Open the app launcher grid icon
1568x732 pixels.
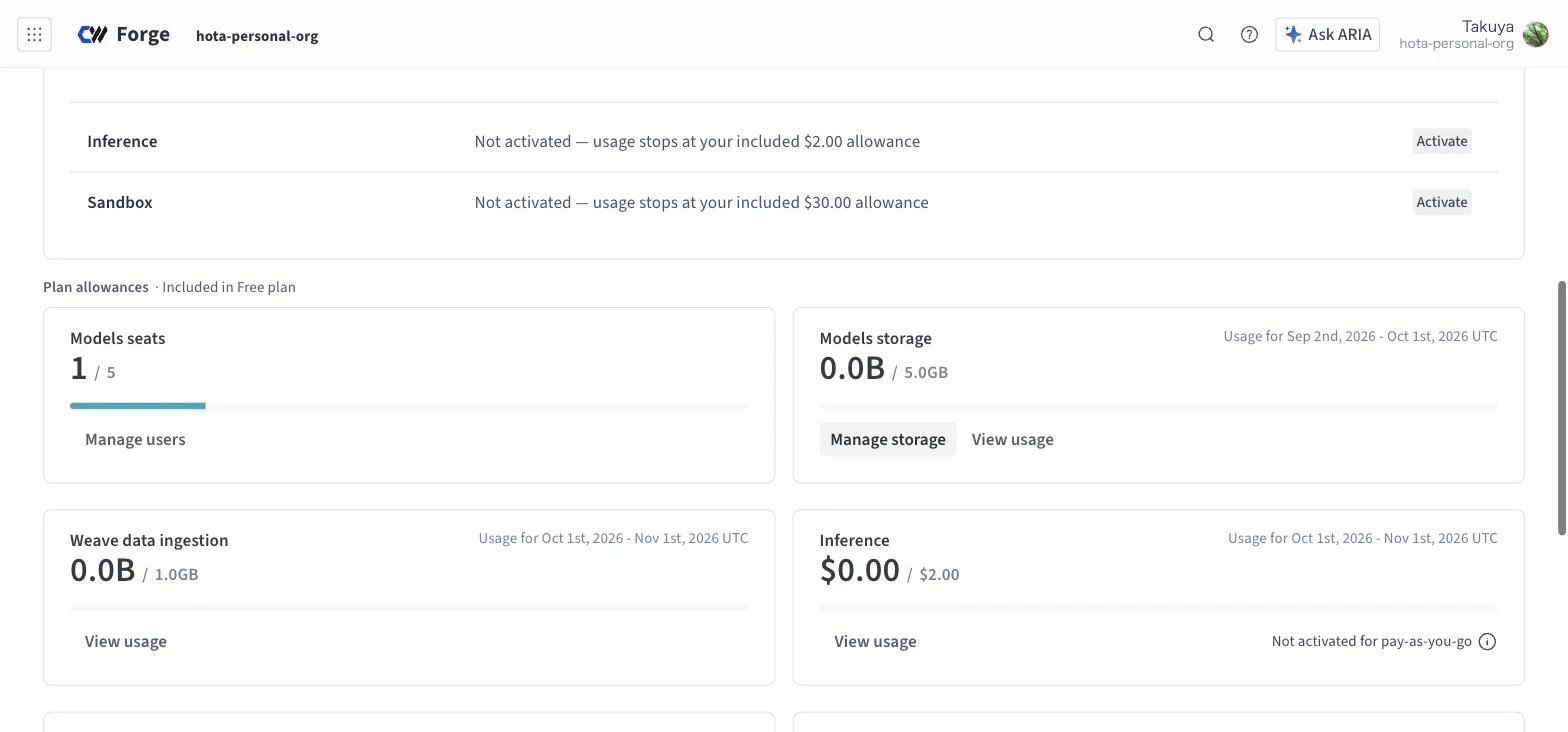(x=34, y=35)
